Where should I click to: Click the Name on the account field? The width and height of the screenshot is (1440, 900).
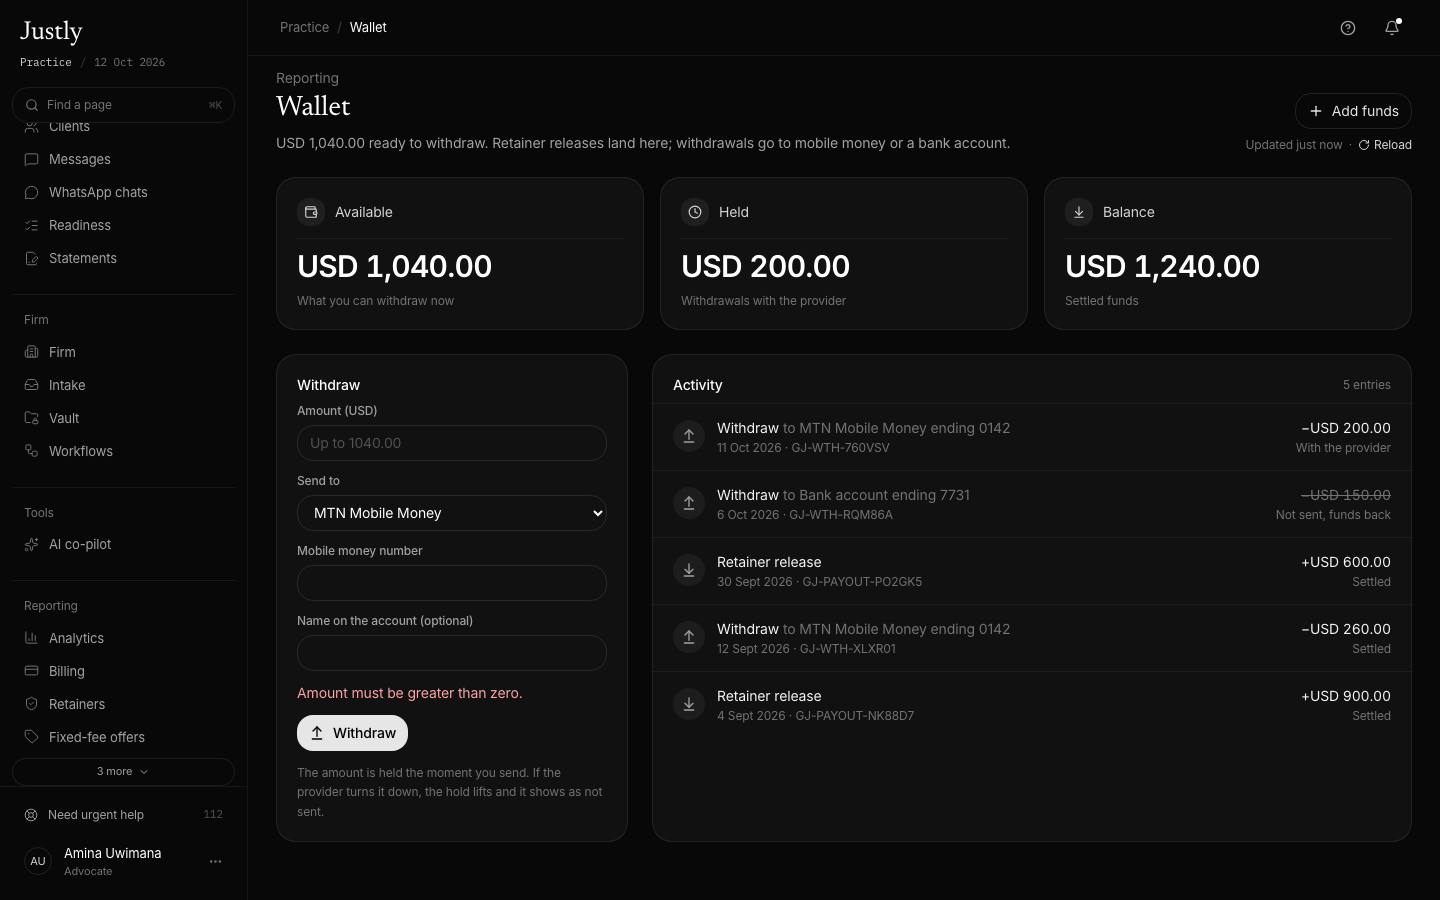coord(452,653)
